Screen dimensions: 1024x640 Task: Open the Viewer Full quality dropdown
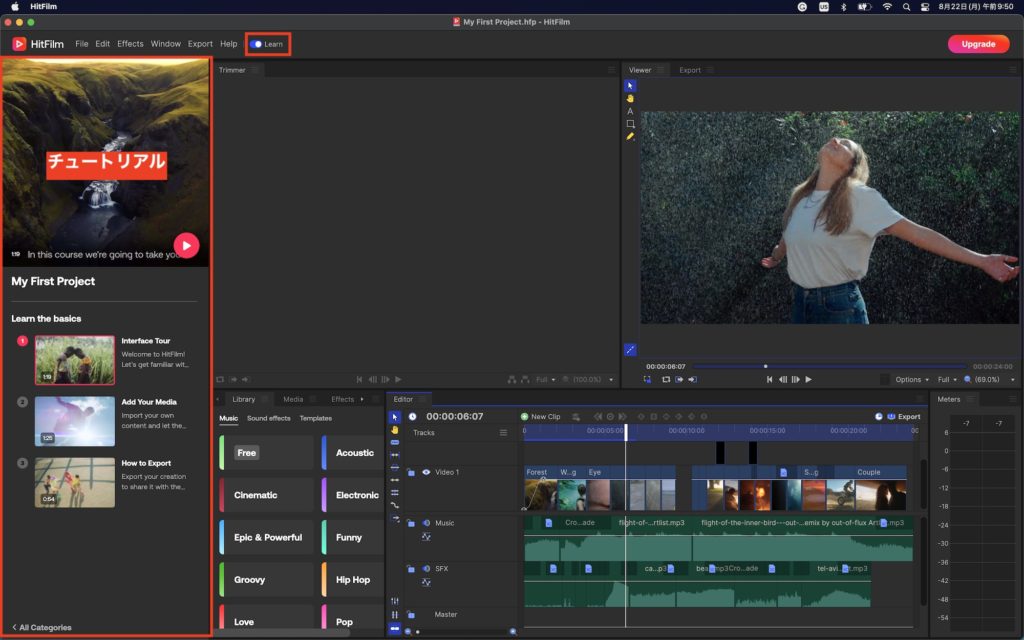point(947,380)
